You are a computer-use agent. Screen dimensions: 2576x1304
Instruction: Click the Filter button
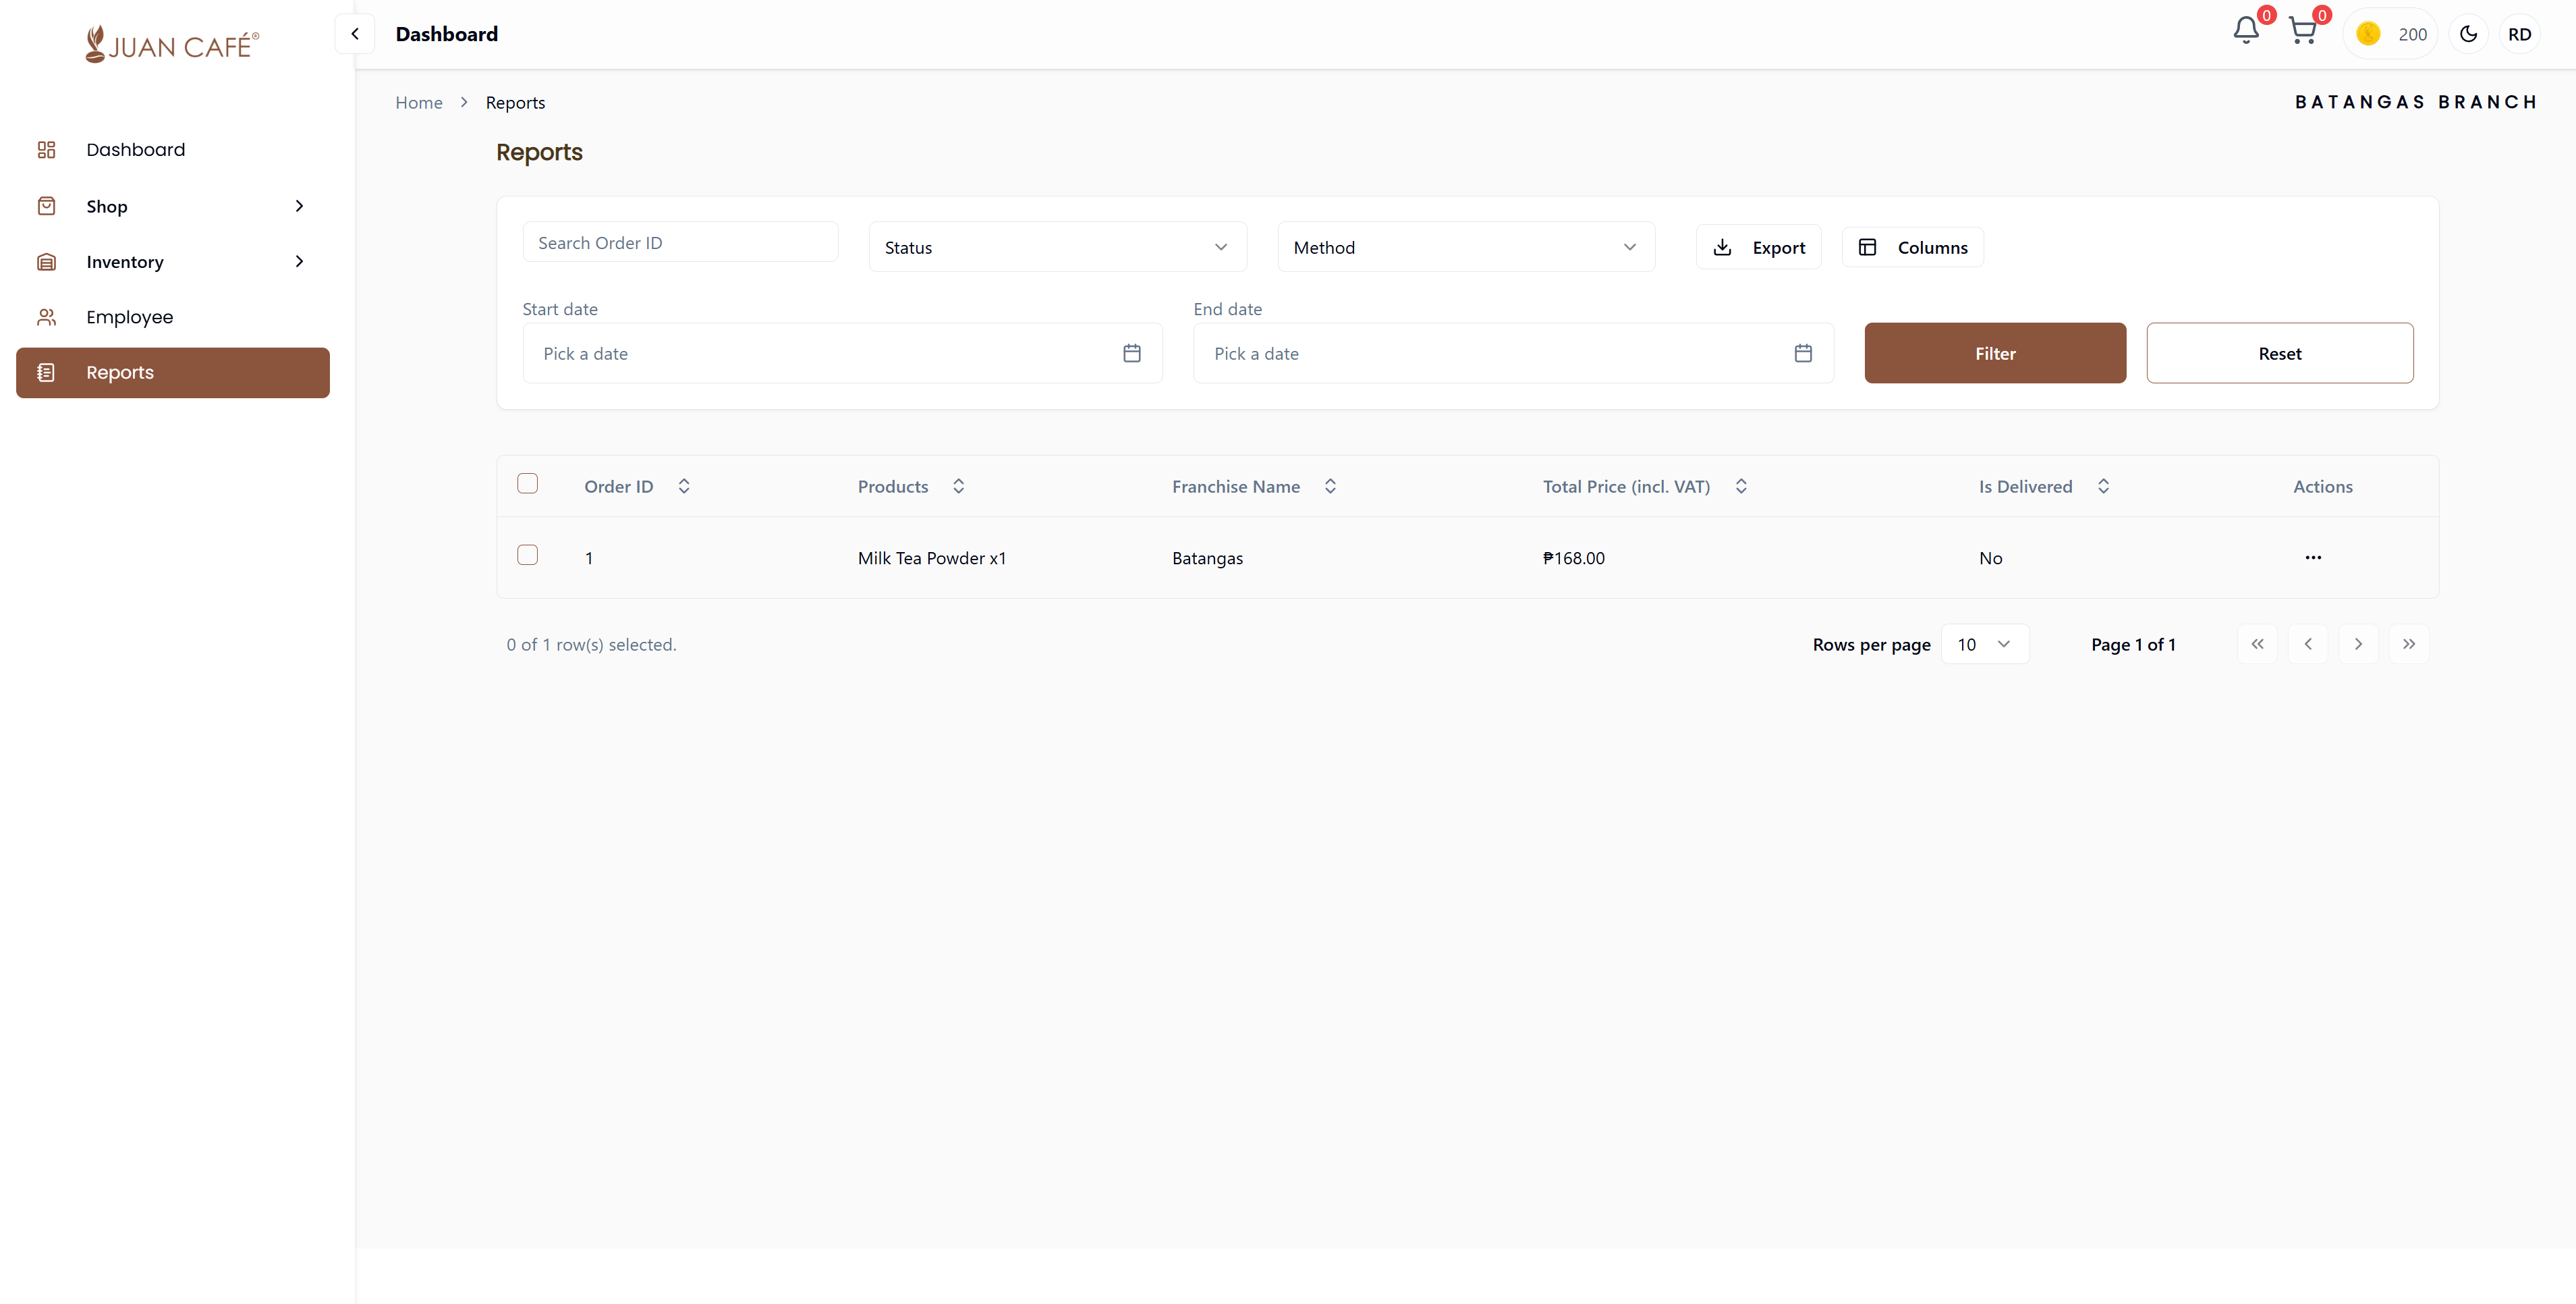1994,353
